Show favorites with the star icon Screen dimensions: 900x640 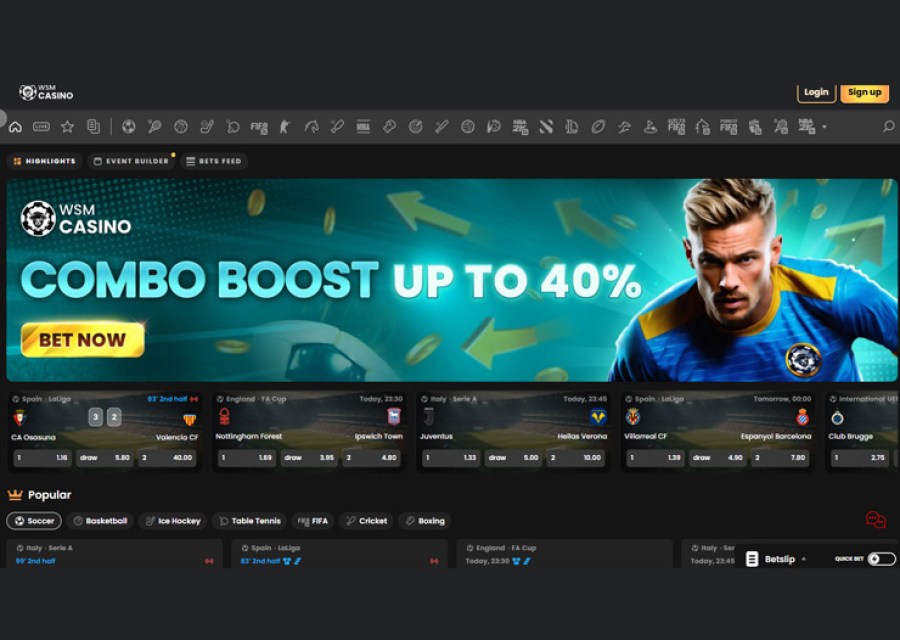tap(67, 127)
